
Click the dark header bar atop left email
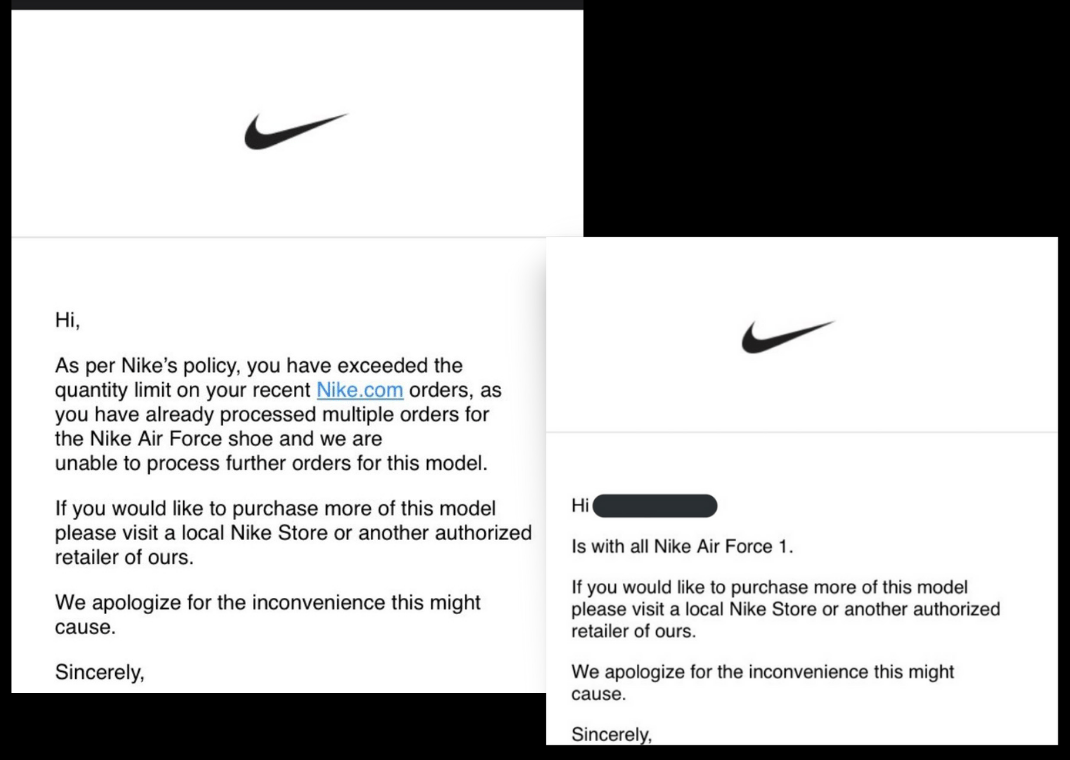coord(296,4)
